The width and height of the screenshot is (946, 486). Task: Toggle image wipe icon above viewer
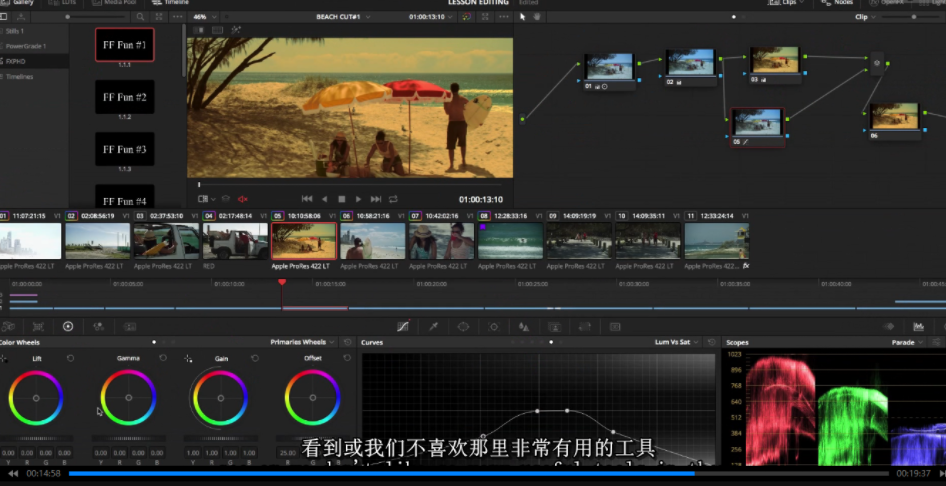click(x=198, y=30)
